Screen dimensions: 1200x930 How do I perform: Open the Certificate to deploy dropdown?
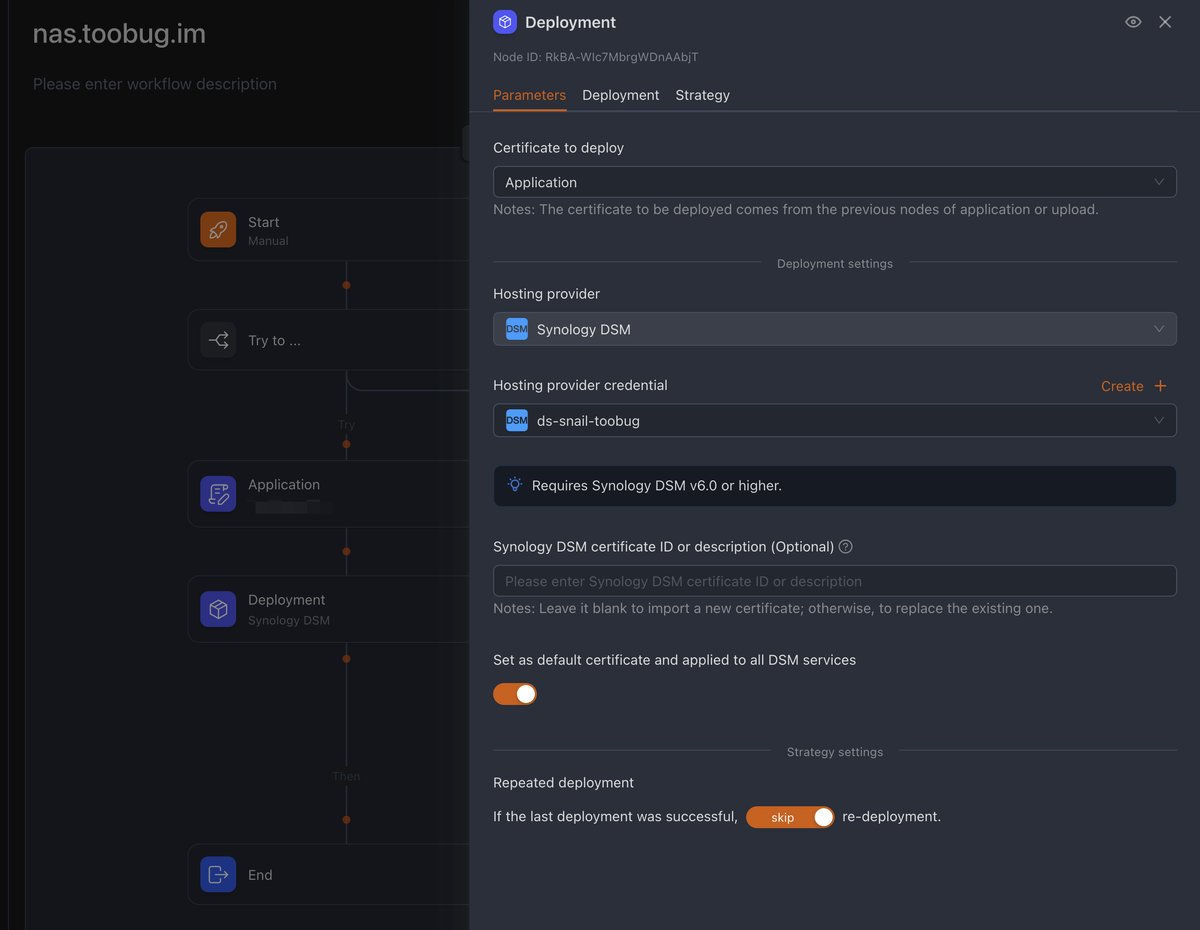tap(834, 182)
